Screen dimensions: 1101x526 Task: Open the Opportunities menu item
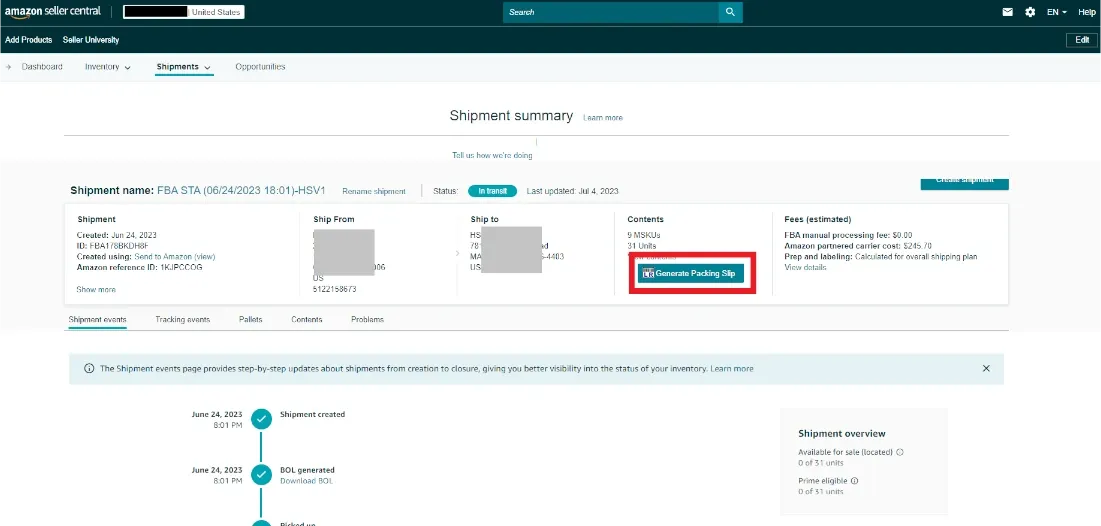click(x=261, y=67)
